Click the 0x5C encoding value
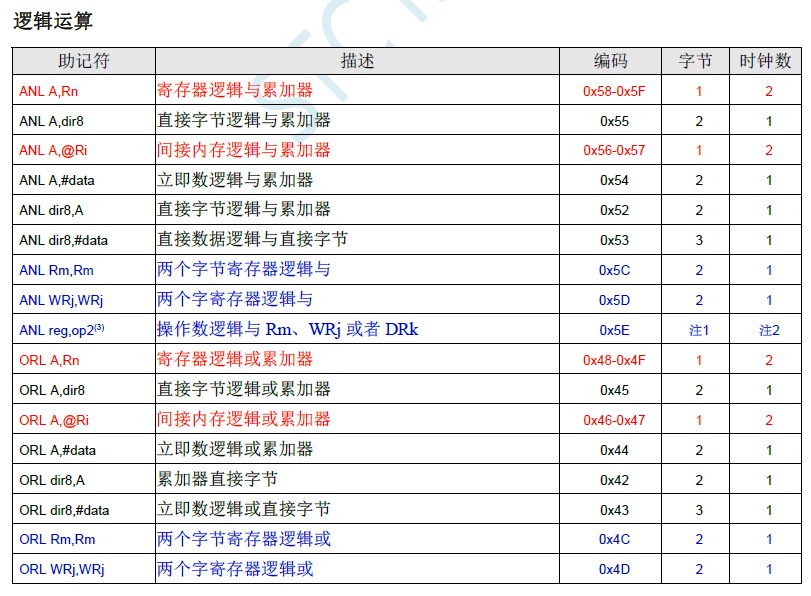 point(614,271)
